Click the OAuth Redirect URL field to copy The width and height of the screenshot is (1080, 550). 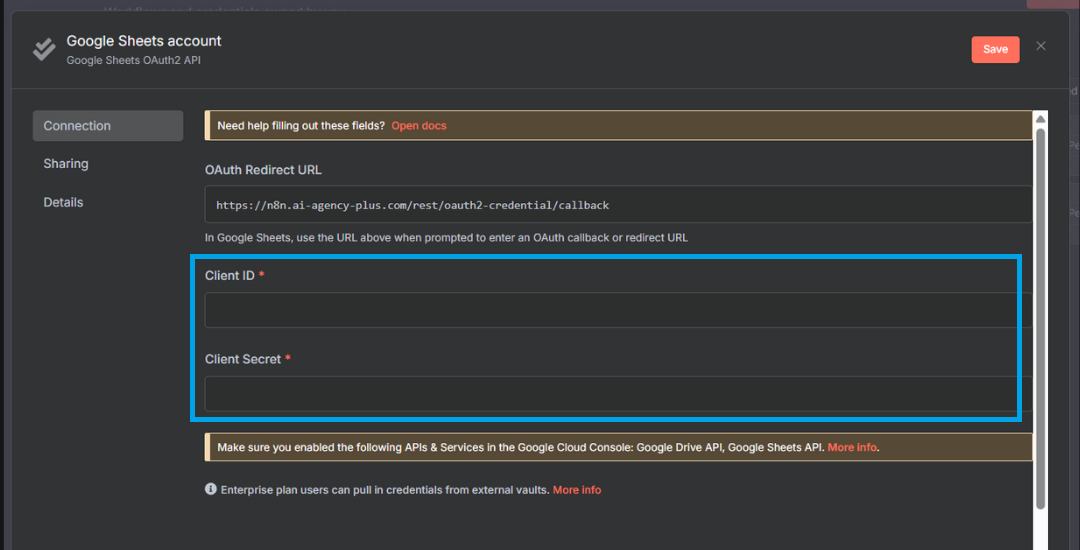[x=617, y=205]
